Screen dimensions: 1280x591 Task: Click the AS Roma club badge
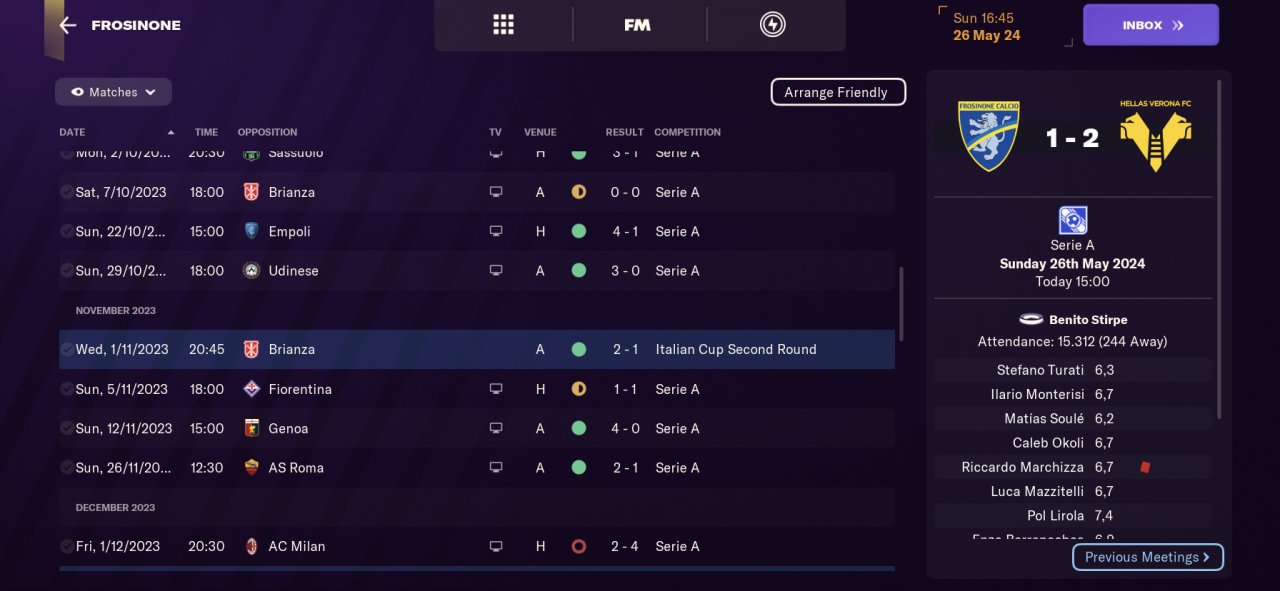[x=251, y=467]
